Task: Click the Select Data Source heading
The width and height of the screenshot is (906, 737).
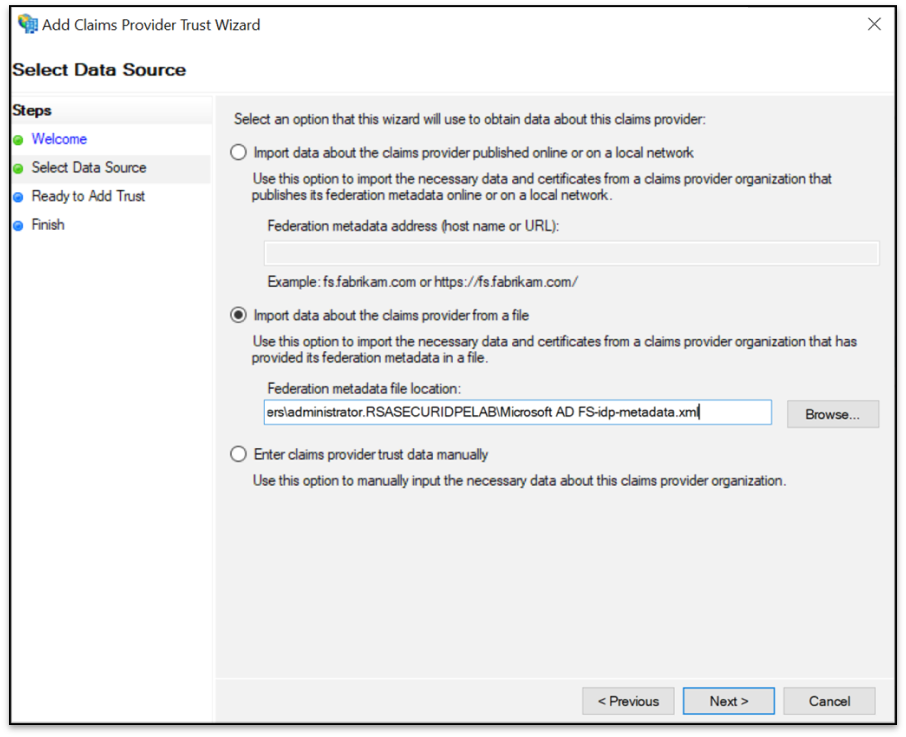Action: [x=99, y=70]
